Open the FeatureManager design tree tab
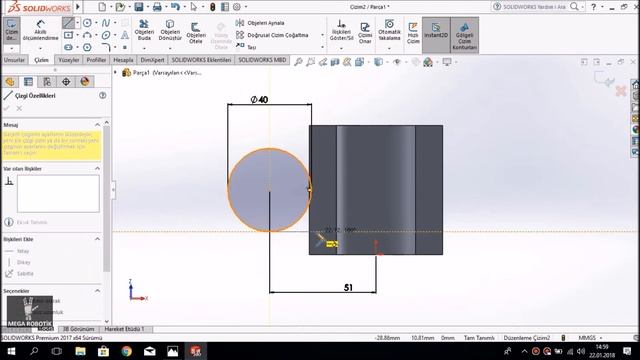 10,82
